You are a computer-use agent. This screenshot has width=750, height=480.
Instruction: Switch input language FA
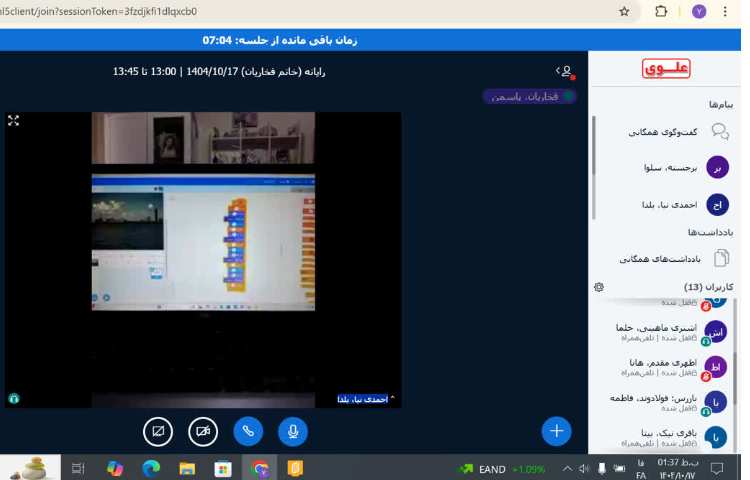[641, 469]
